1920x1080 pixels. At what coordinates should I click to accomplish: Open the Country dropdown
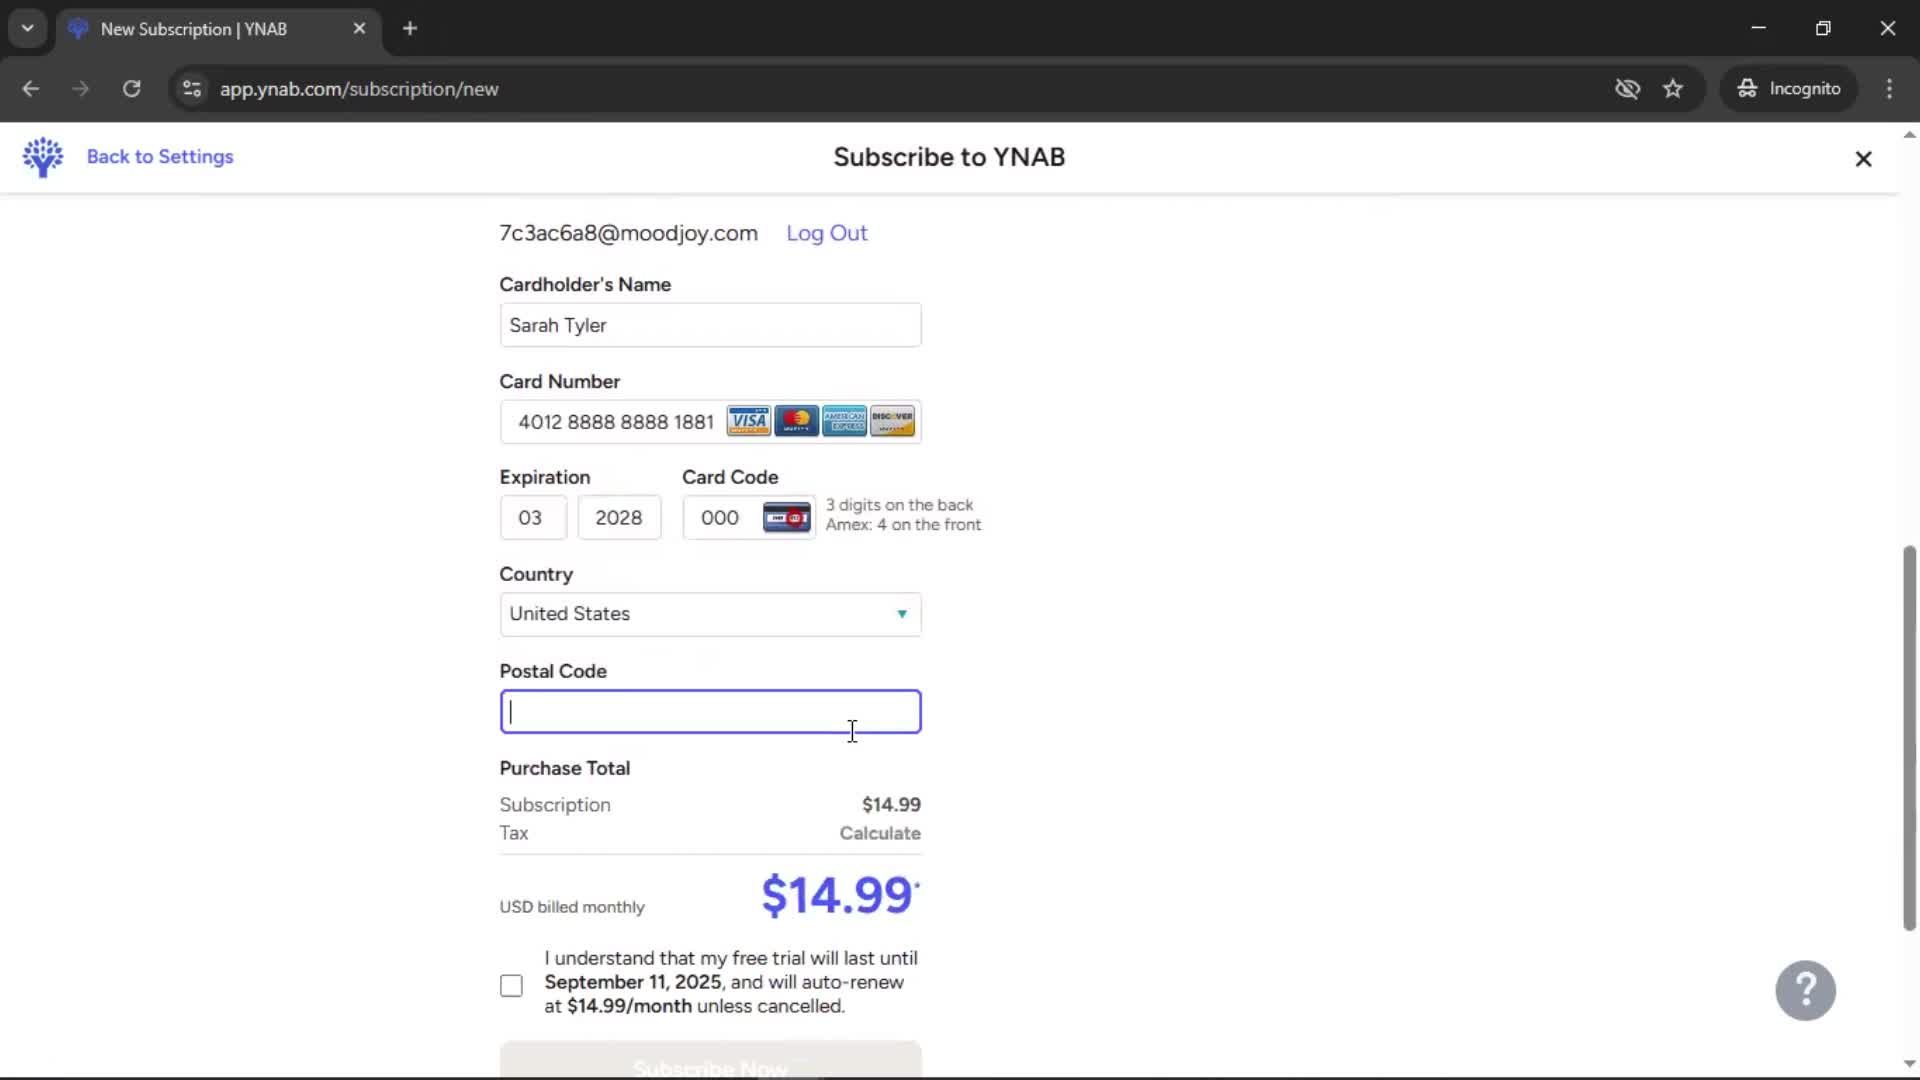(x=710, y=614)
